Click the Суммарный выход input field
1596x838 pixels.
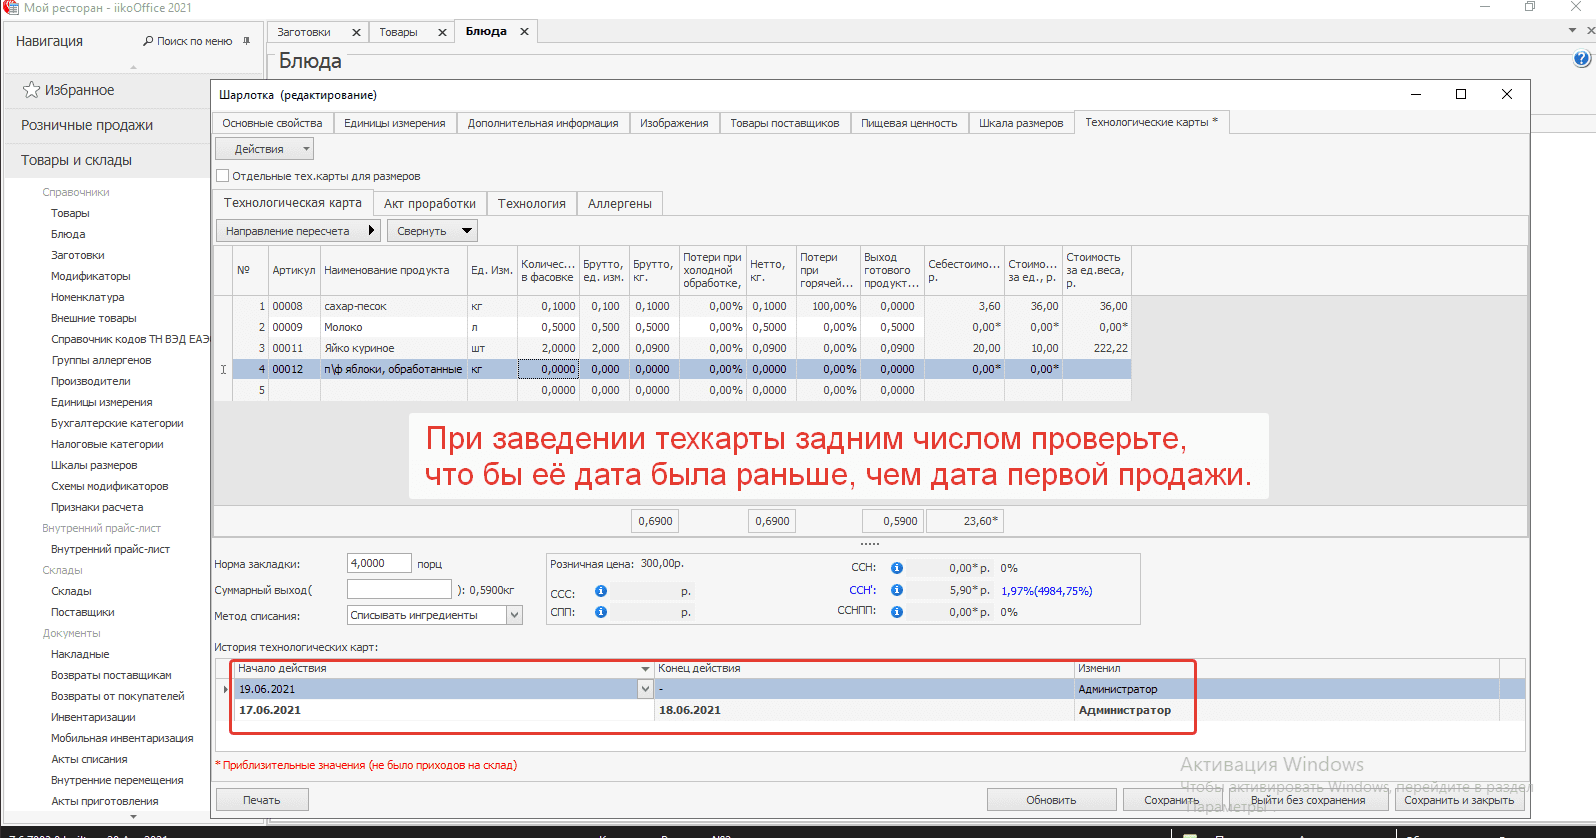pos(399,589)
